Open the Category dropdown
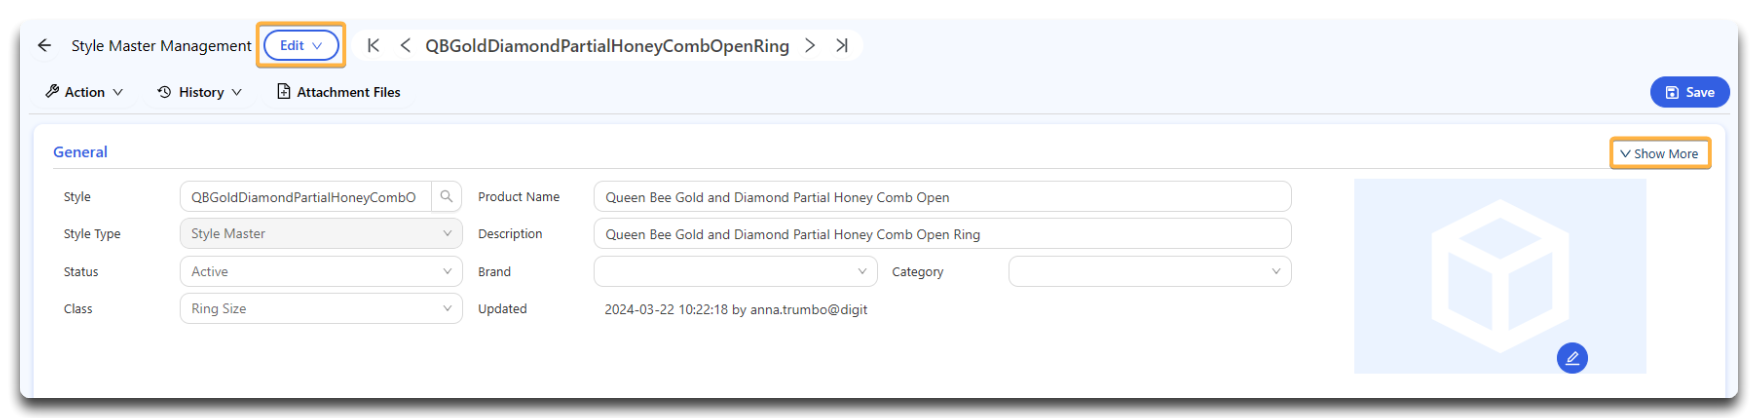The width and height of the screenshot is (1758, 418). [x=1149, y=272]
